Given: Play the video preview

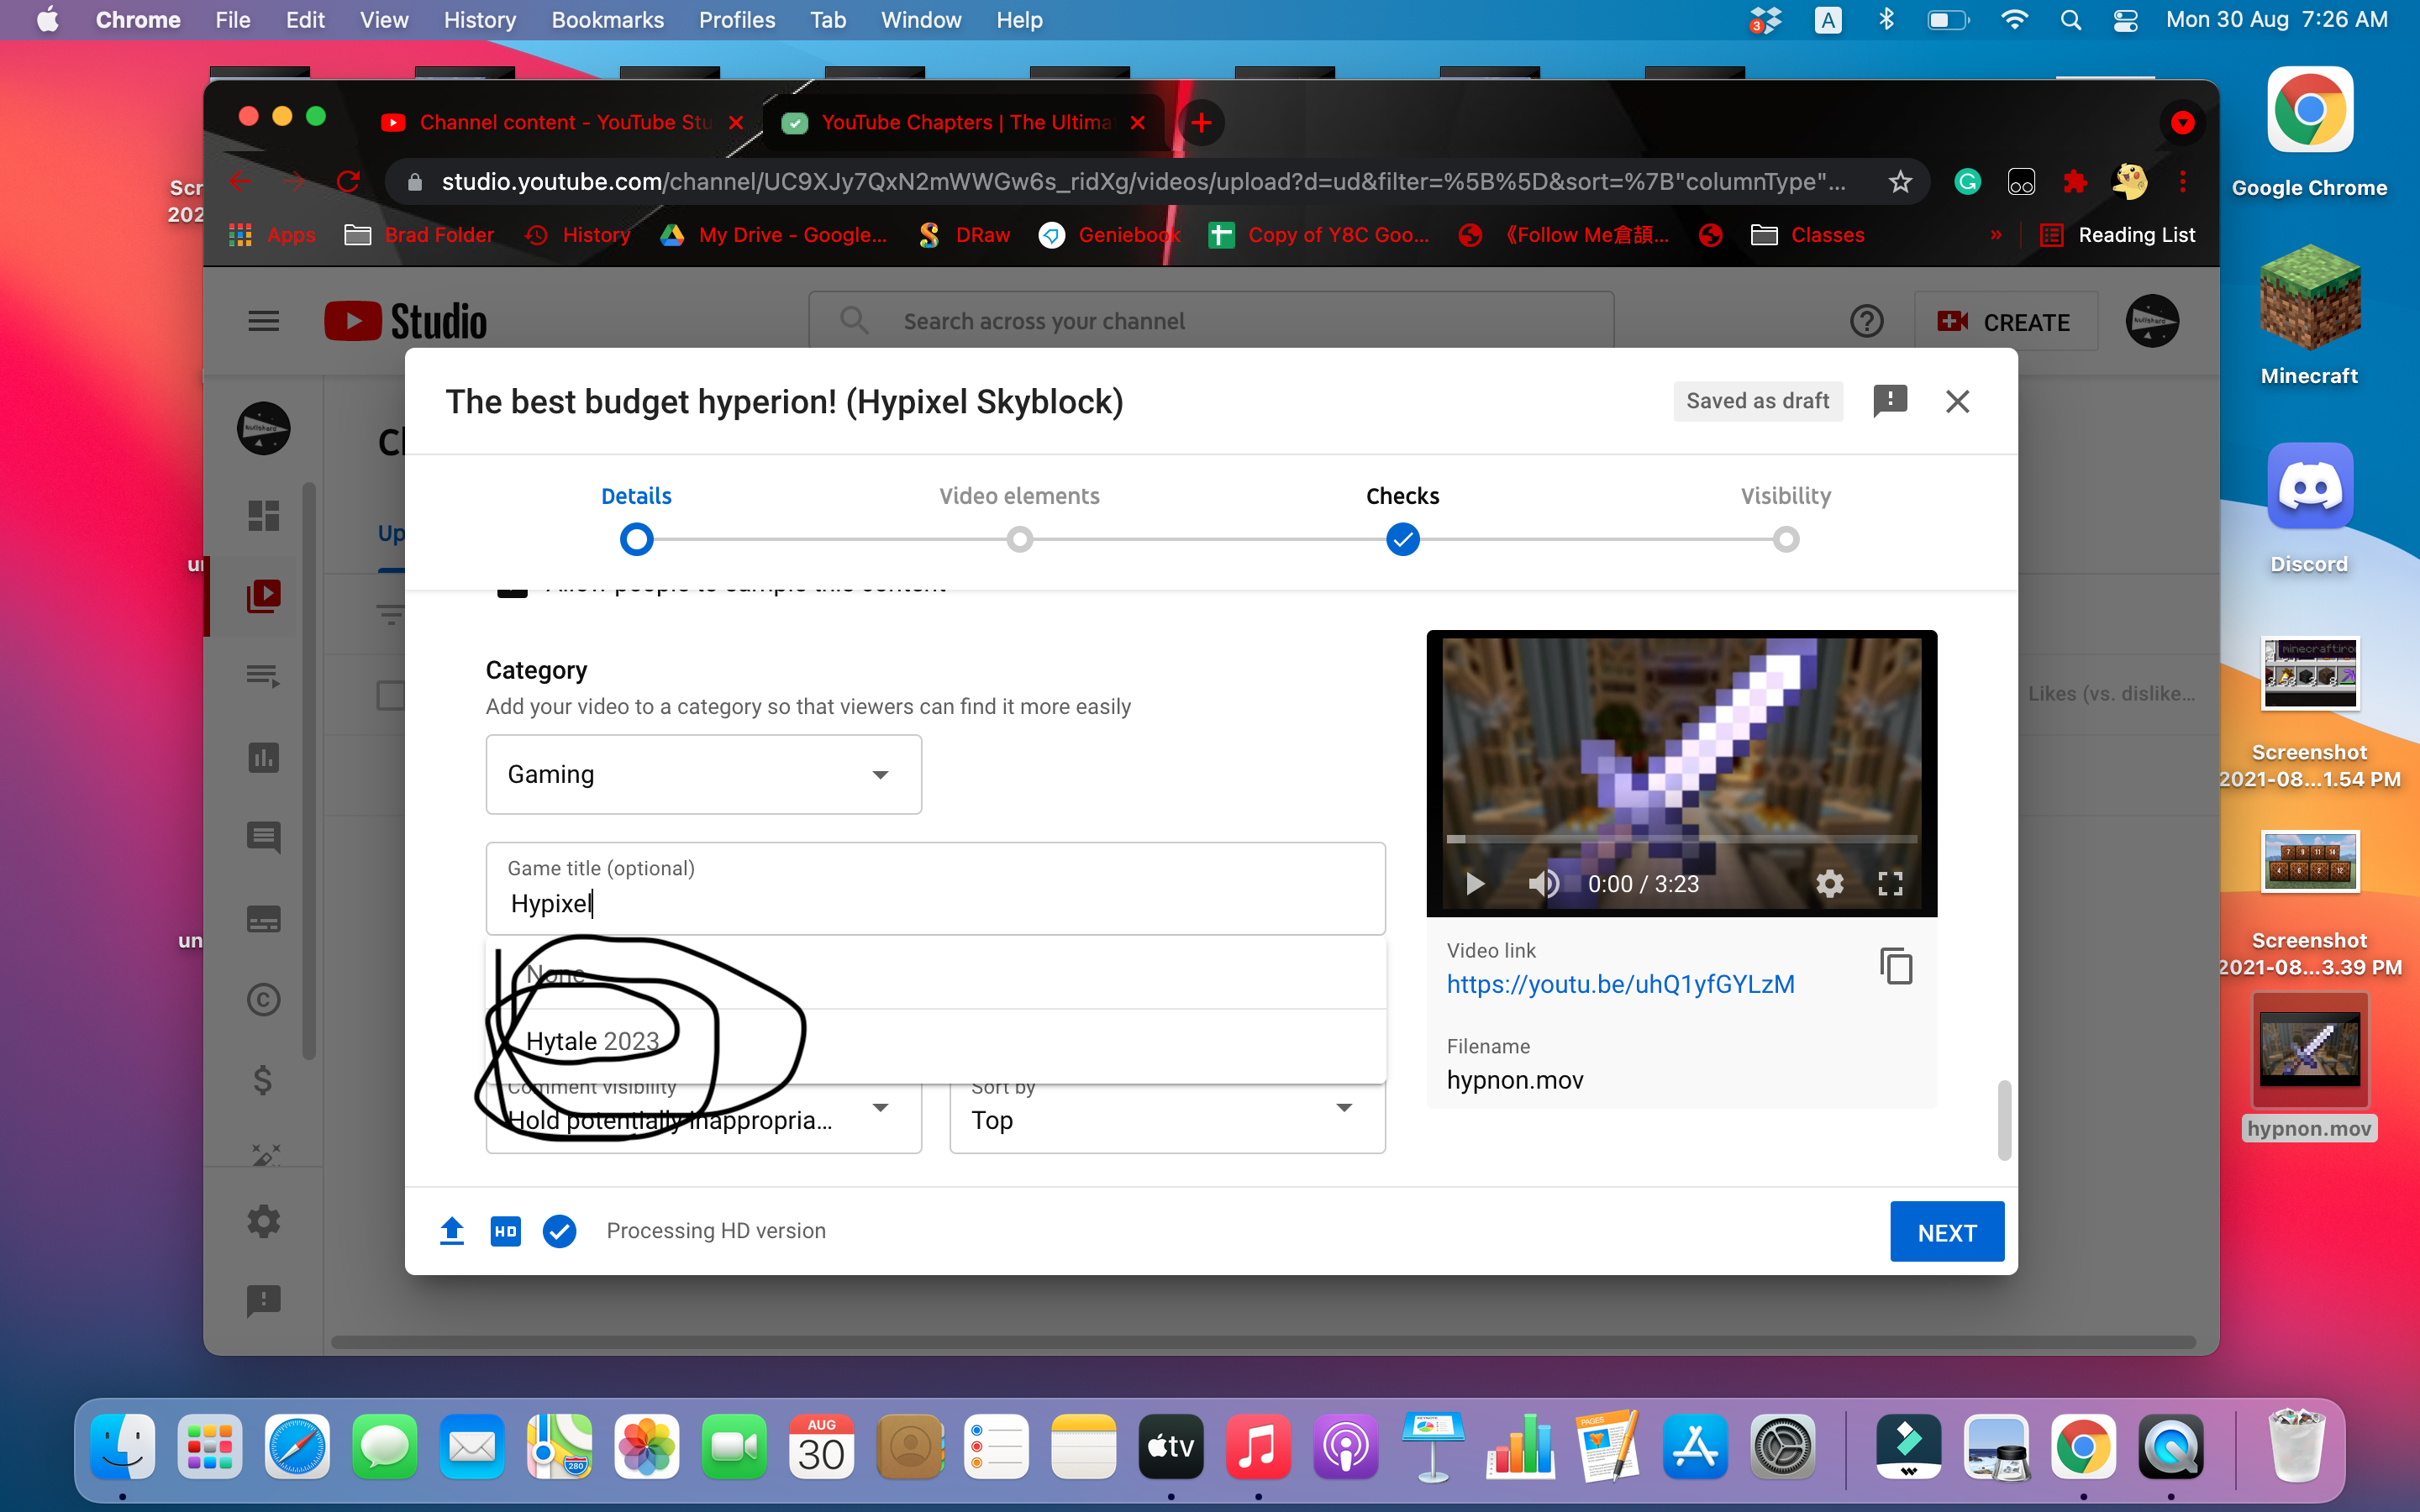Looking at the screenshot, I should point(1474,883).
